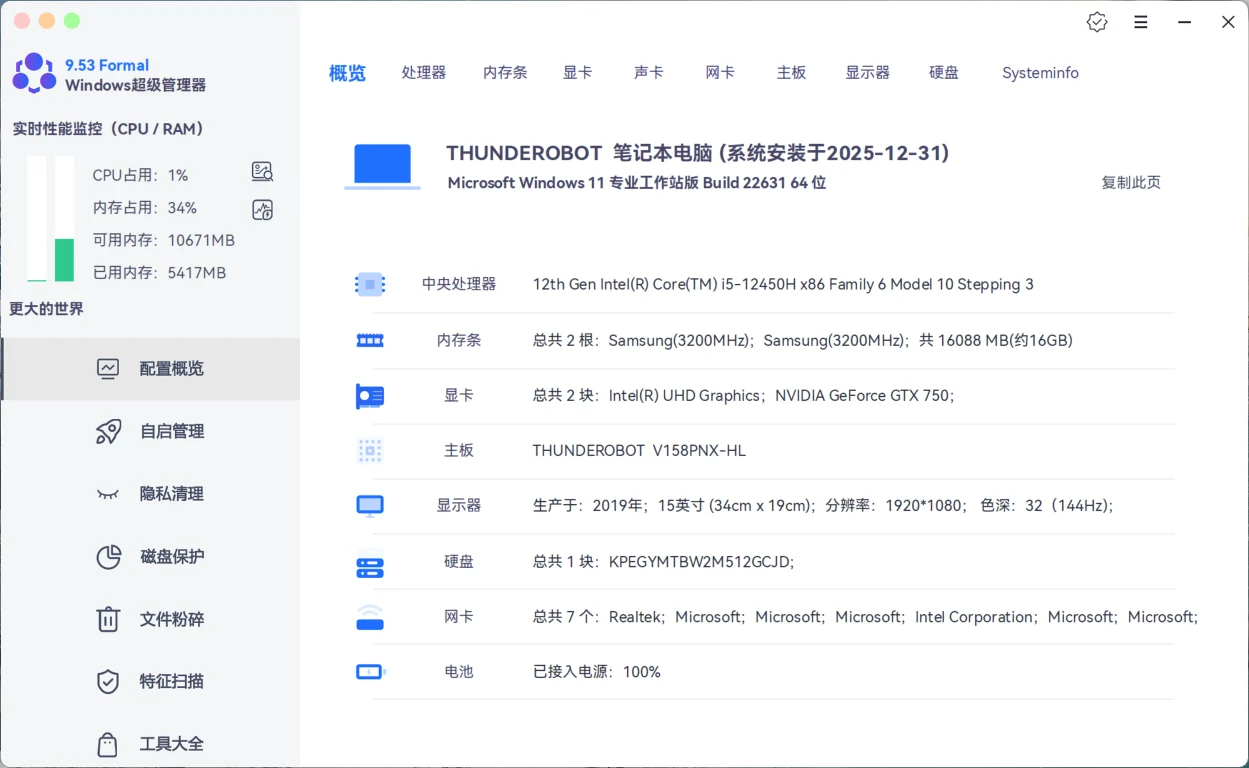Screen dimensions: 1249x768
Task: Open the hamburger menu at top right
Action: [1141, 22]
